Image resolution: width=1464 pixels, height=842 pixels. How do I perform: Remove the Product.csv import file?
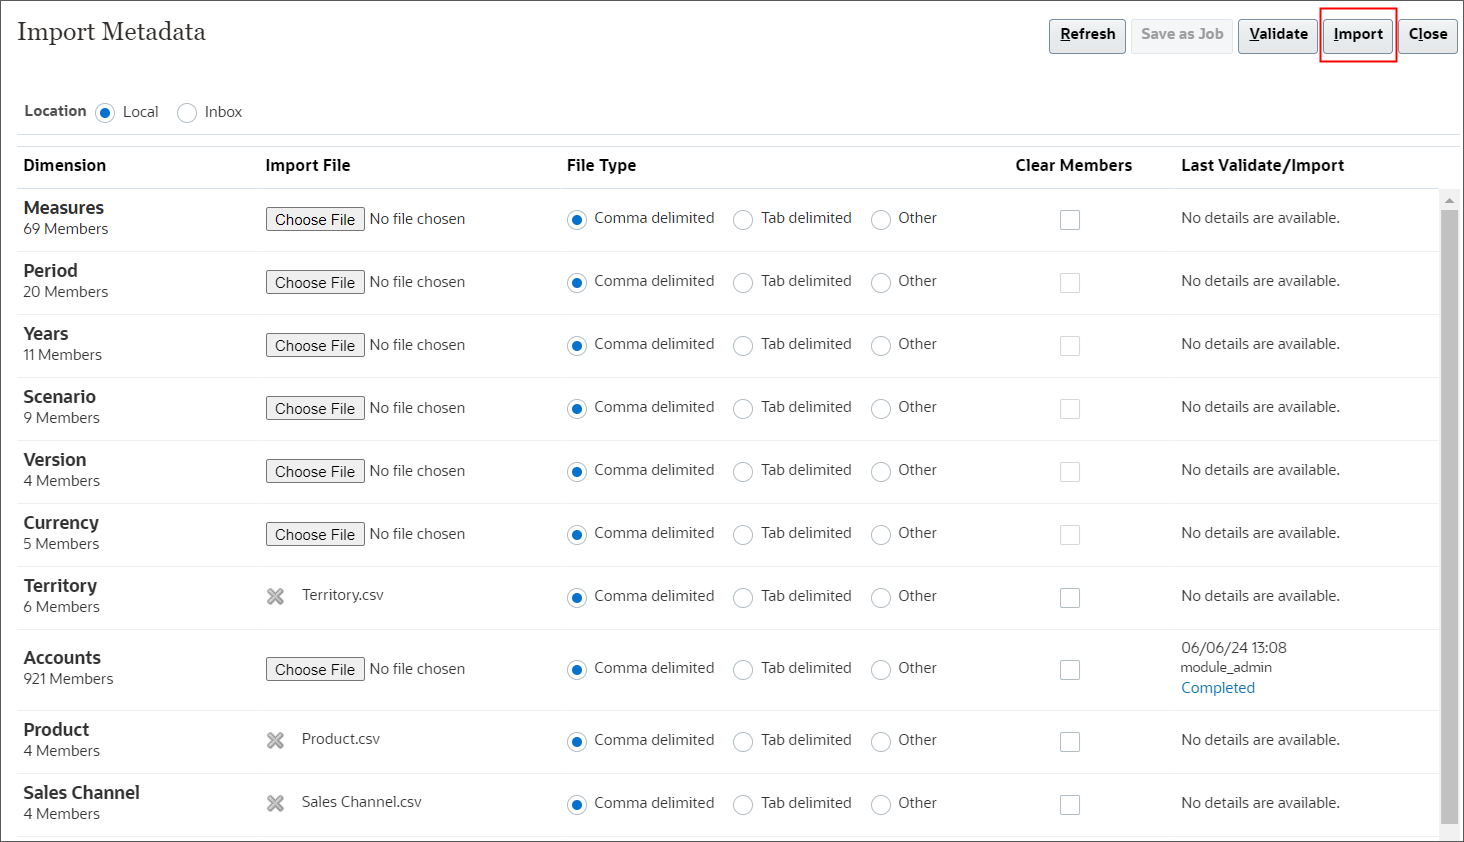pyautogui.click(x=275, y=740)
